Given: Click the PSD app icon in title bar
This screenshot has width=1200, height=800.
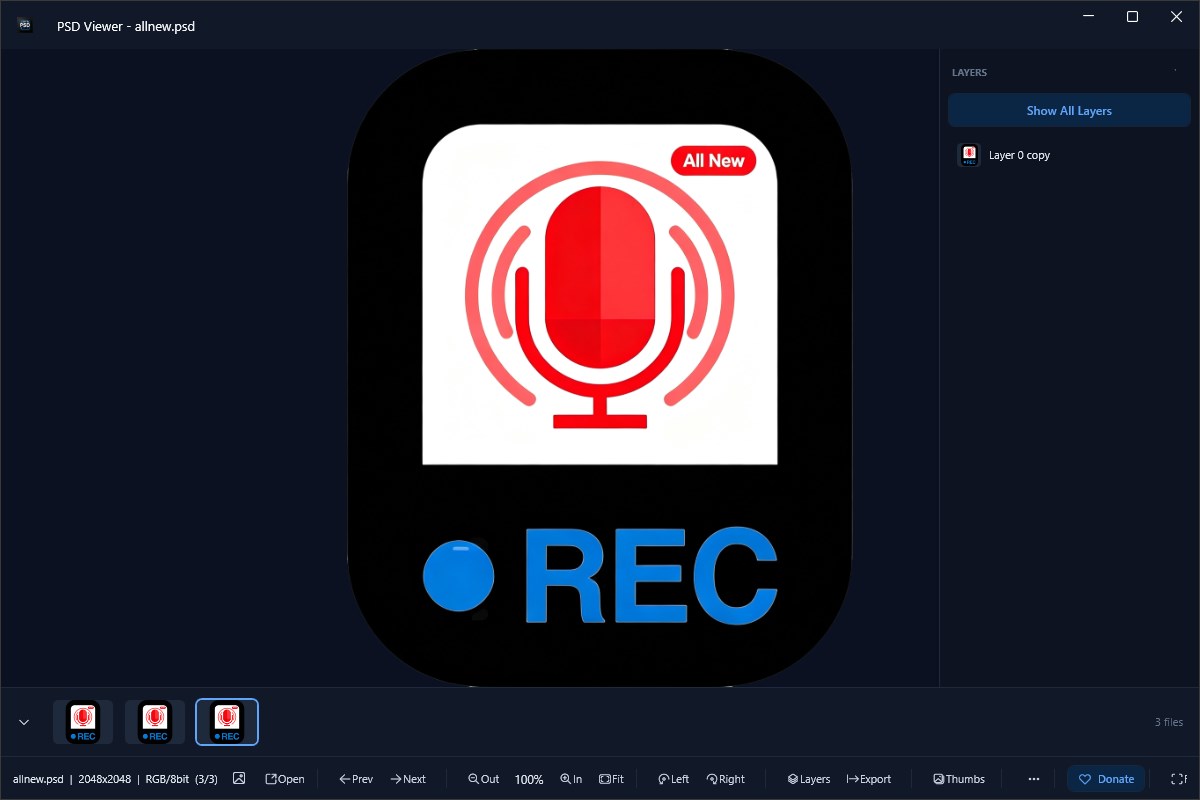Looking at the screenshot, I should point(25,26).
